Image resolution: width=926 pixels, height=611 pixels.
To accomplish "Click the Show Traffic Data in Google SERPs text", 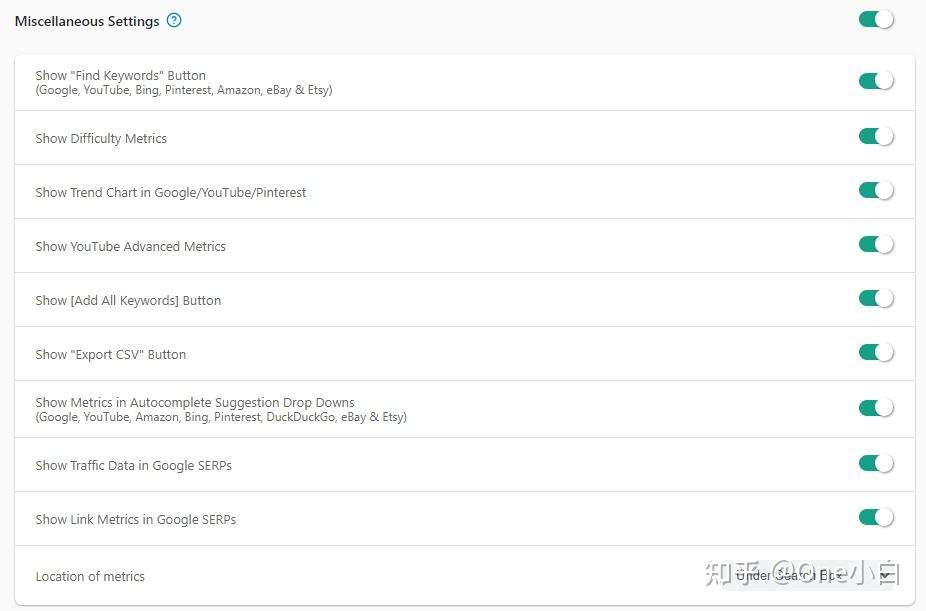I will [x=133, y=466].
